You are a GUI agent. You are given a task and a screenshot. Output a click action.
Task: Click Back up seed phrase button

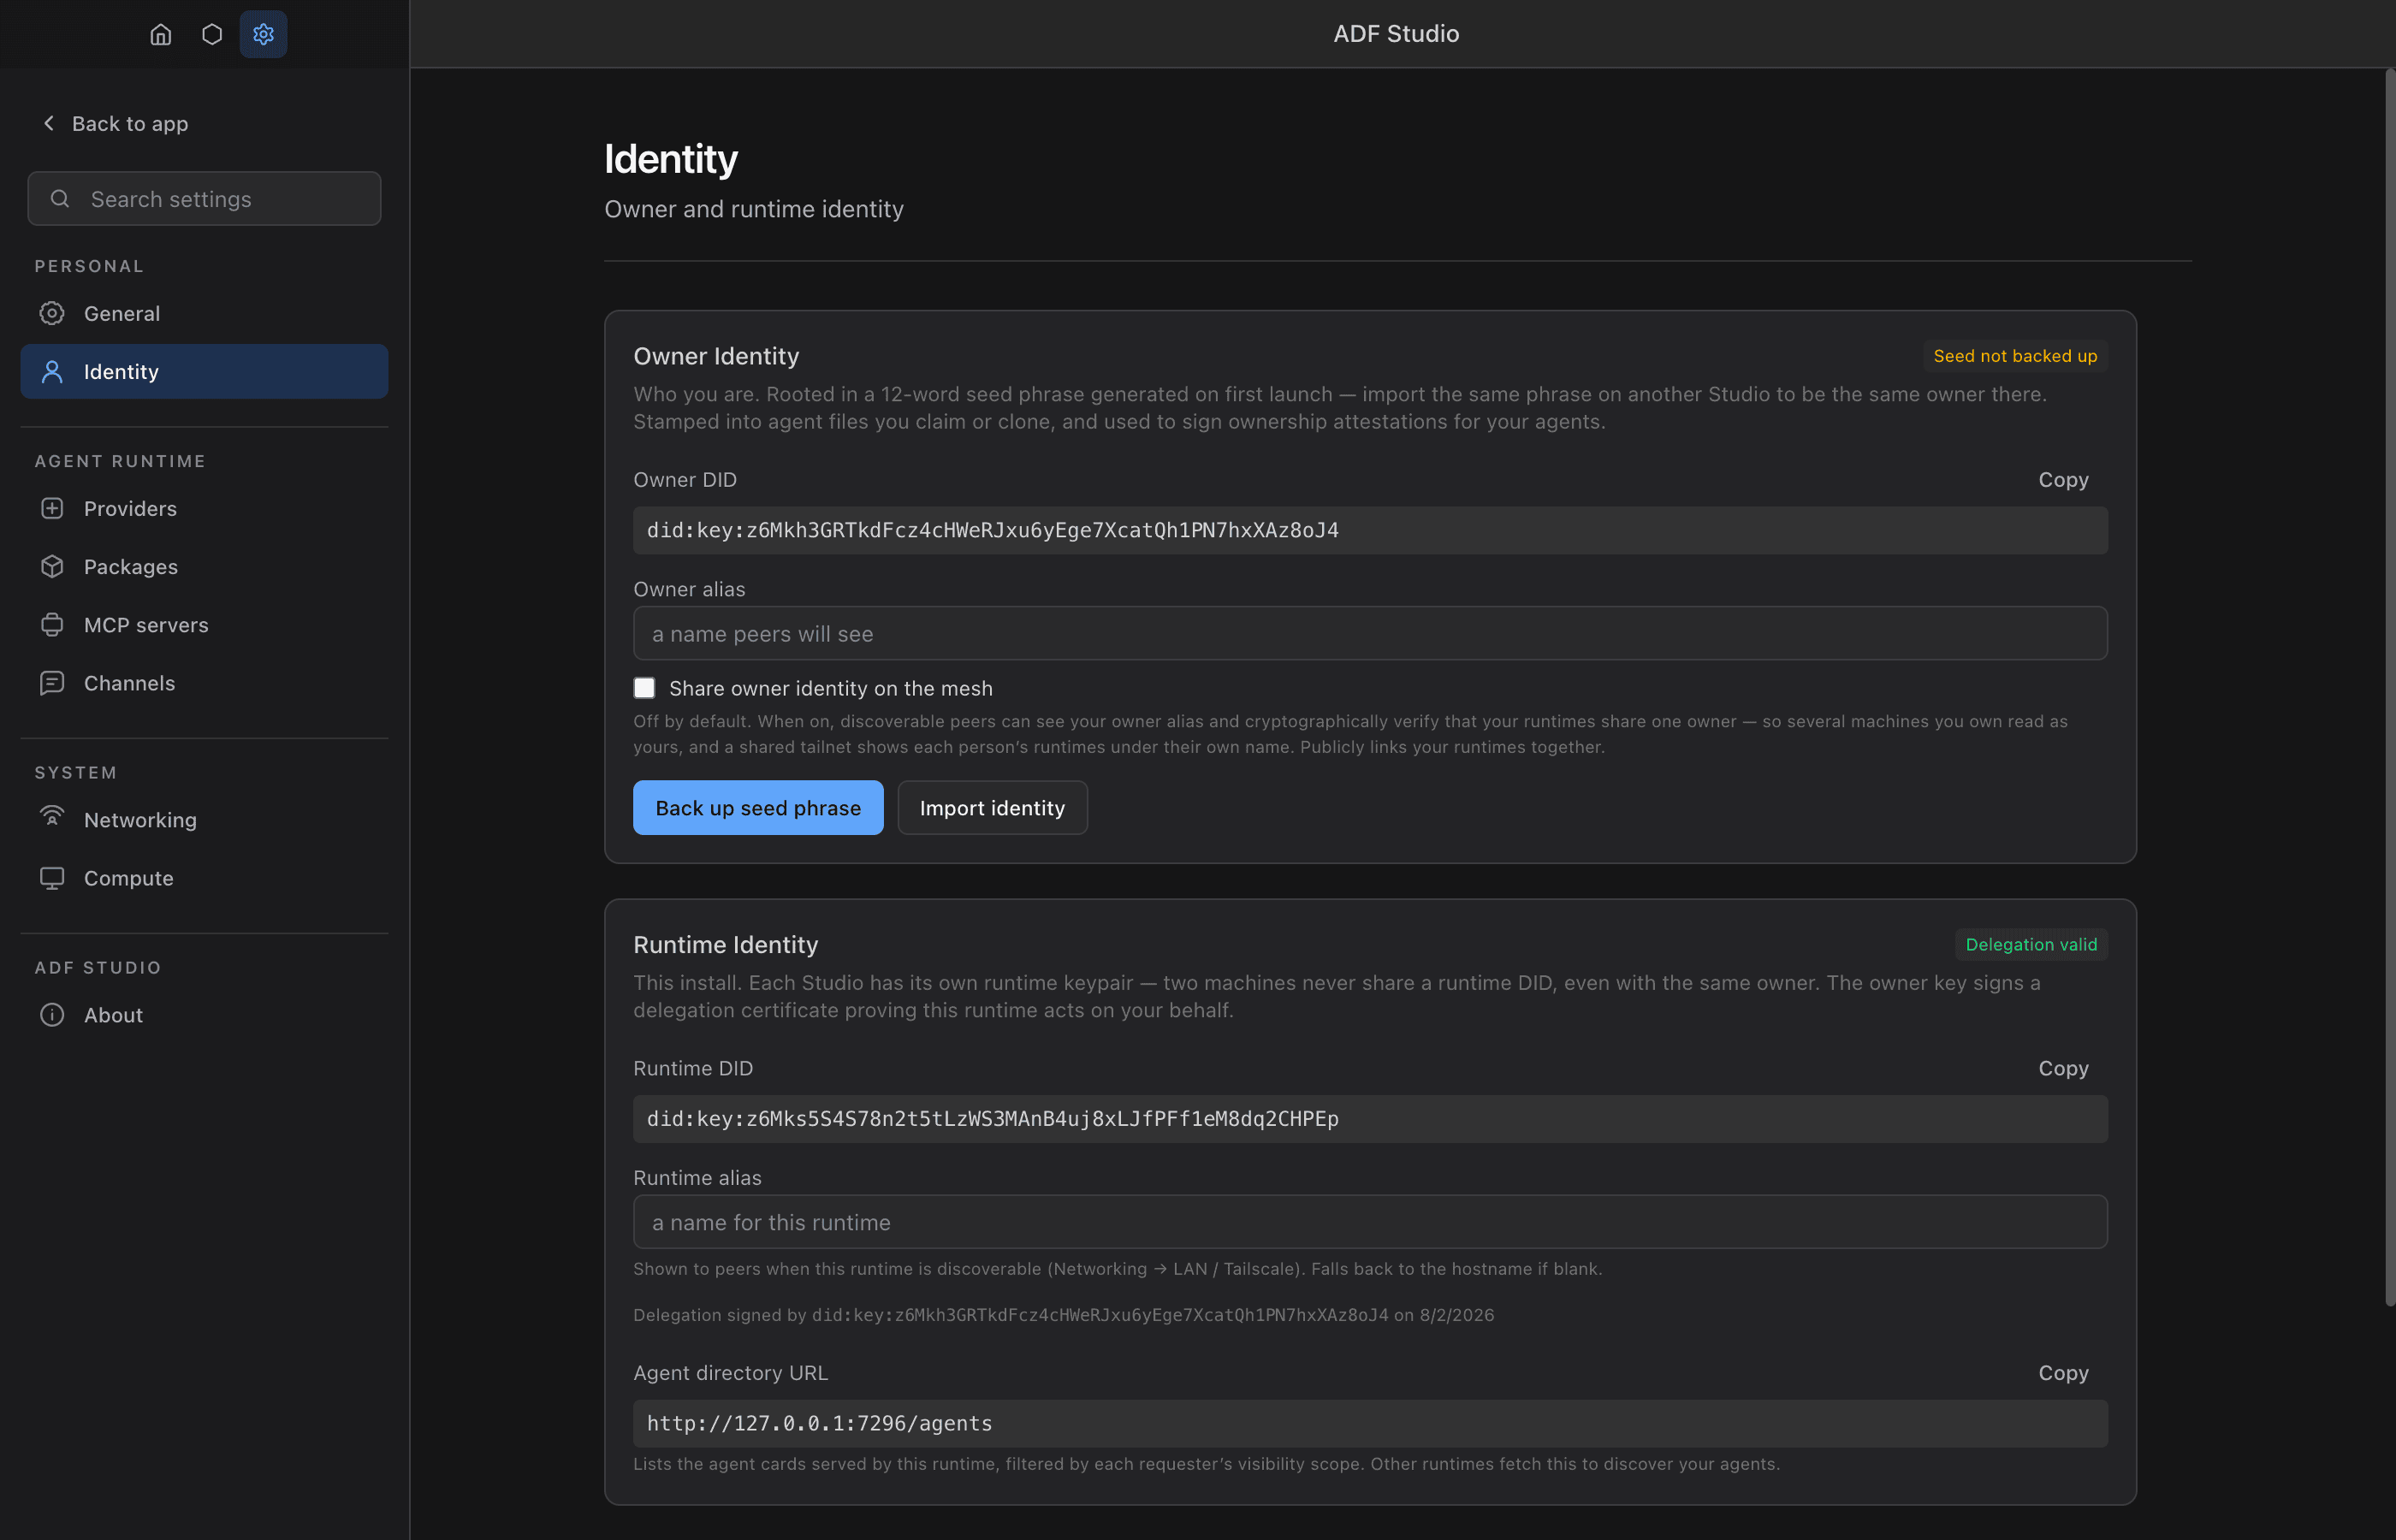point(758,808)
